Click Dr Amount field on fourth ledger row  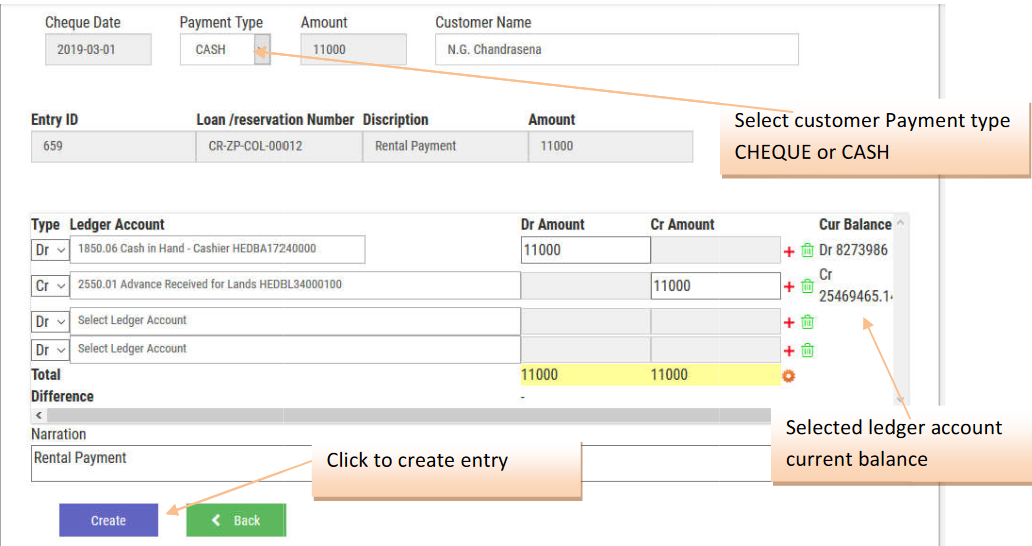586,350
